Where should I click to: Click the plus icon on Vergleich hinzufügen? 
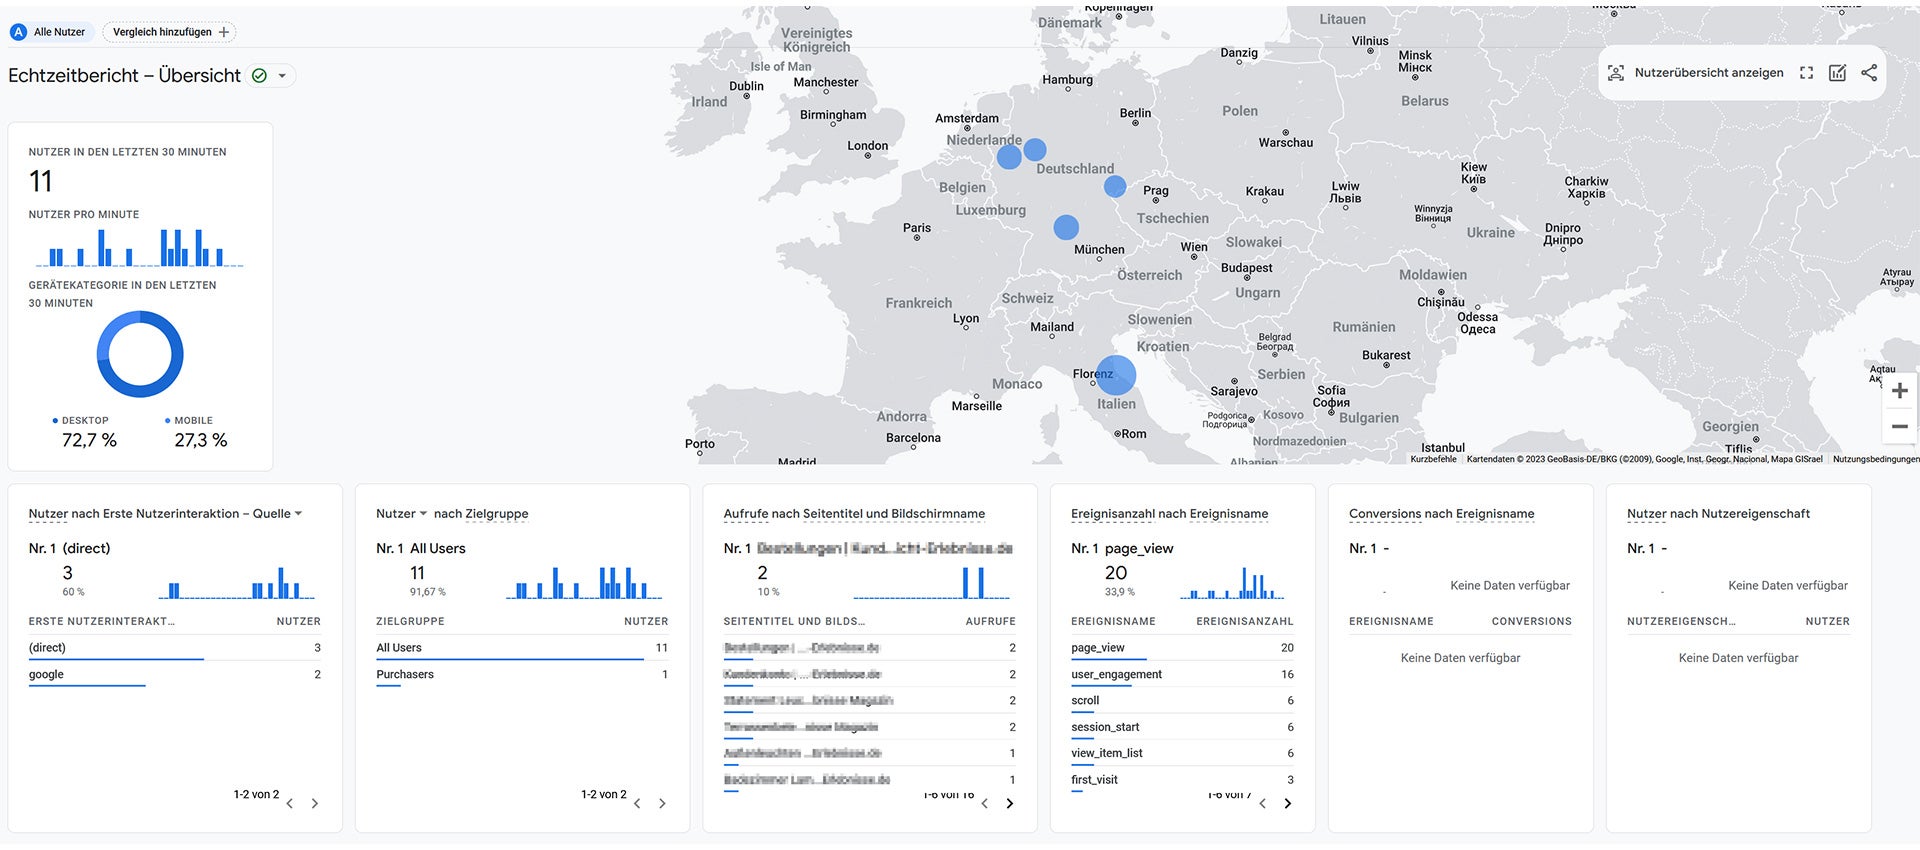224,32
